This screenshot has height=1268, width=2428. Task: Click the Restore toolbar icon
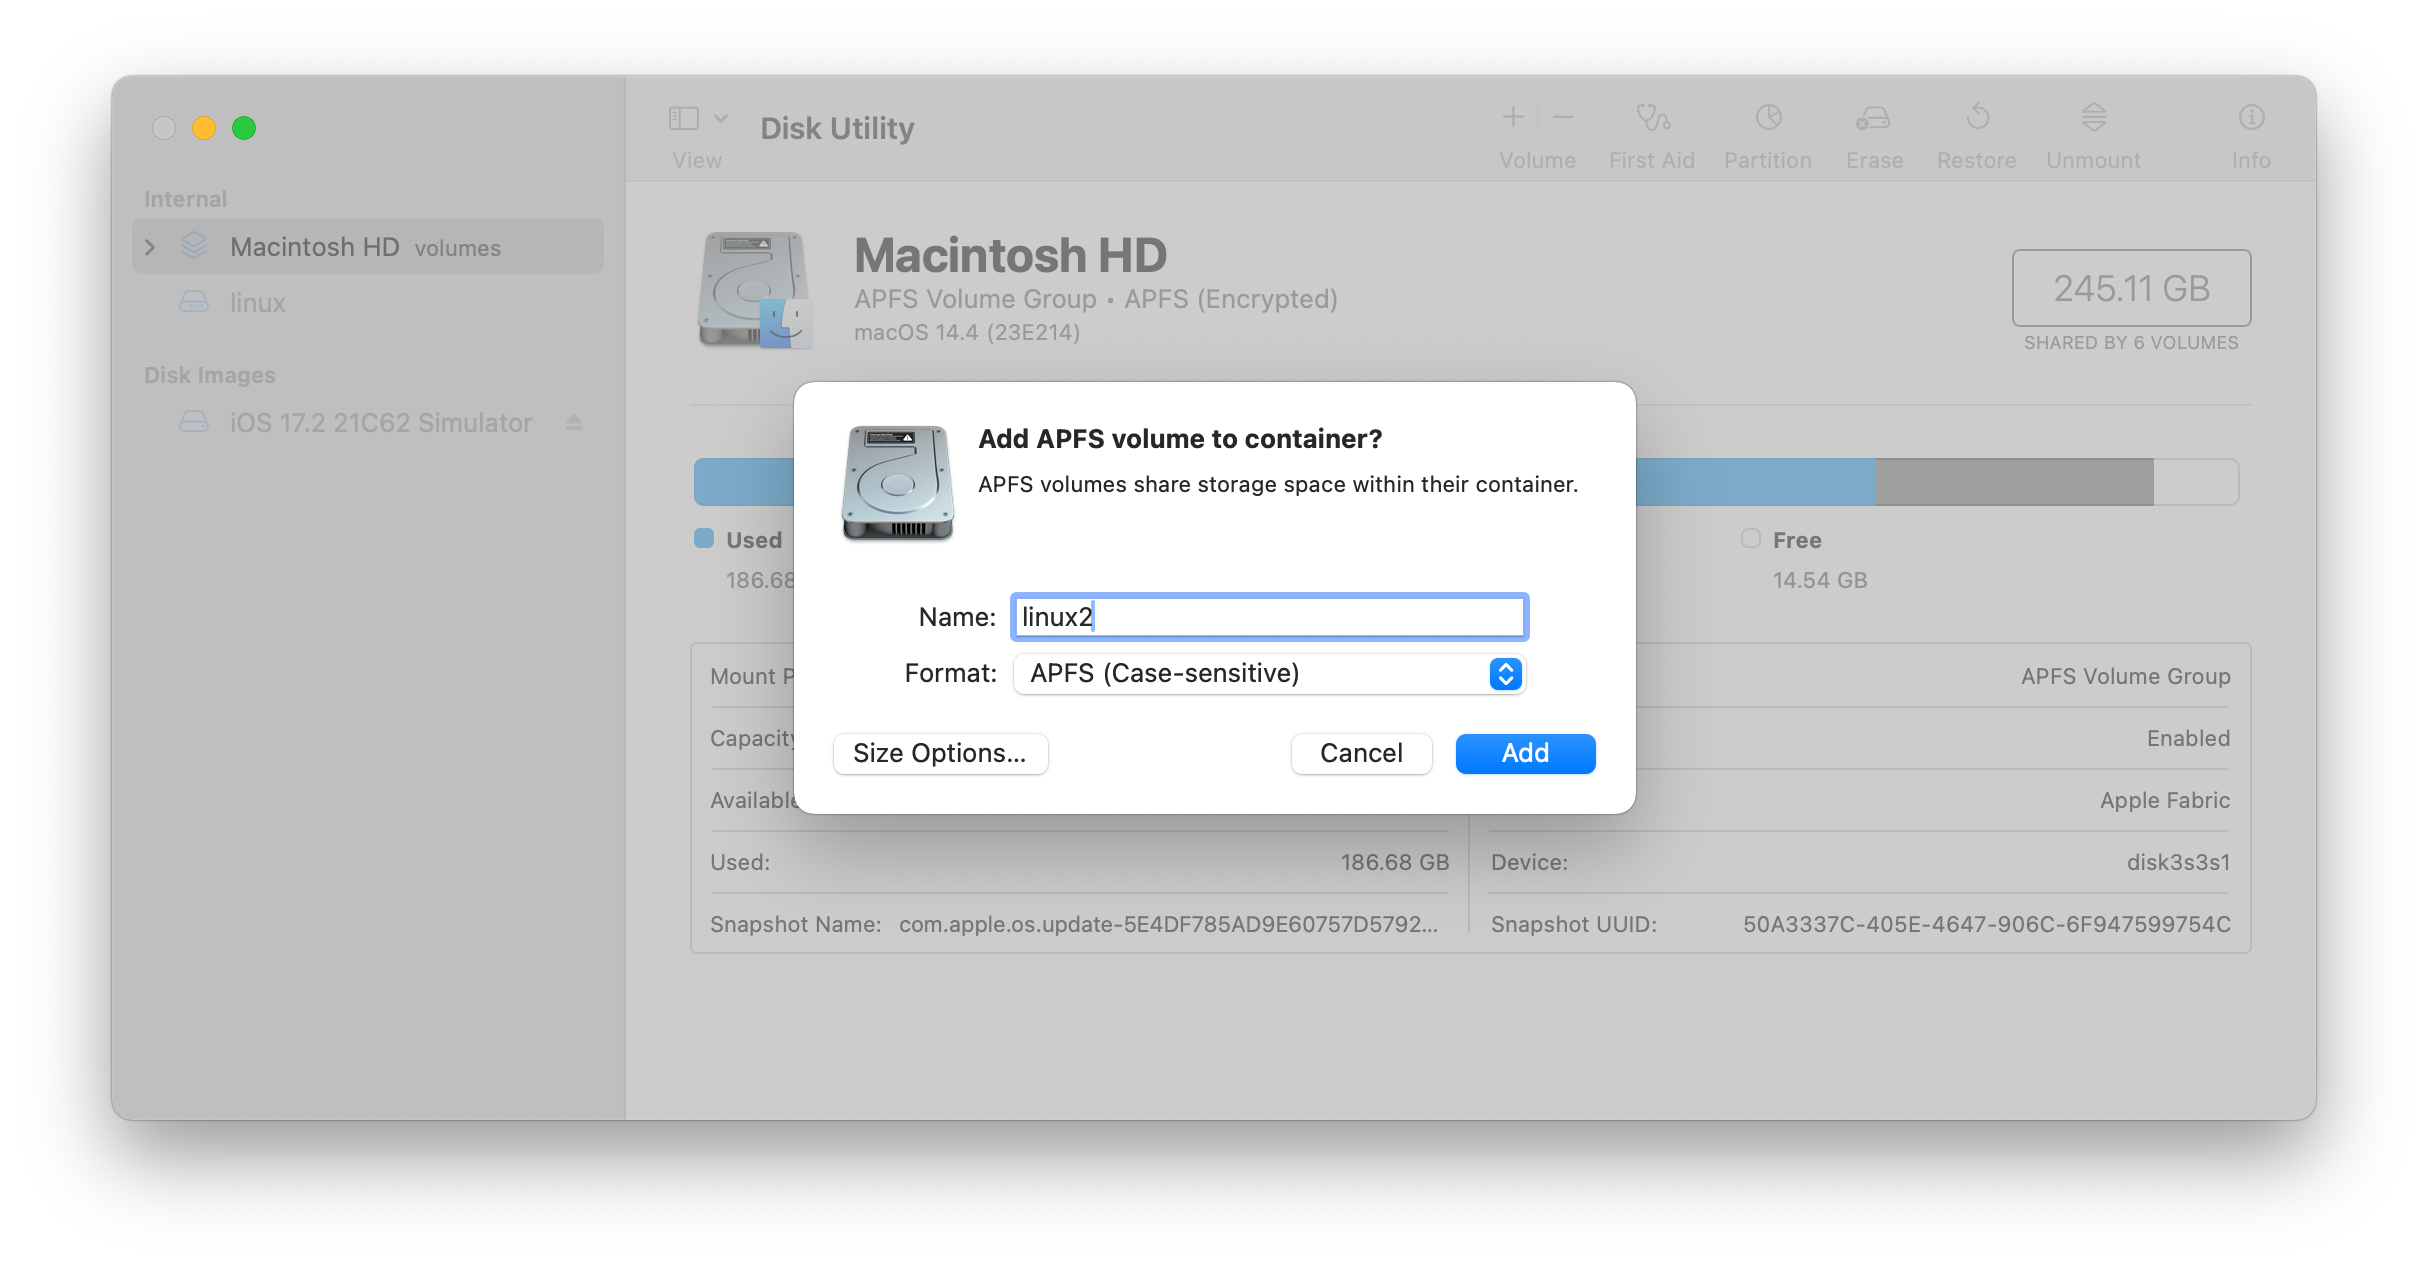[1977, 117]
